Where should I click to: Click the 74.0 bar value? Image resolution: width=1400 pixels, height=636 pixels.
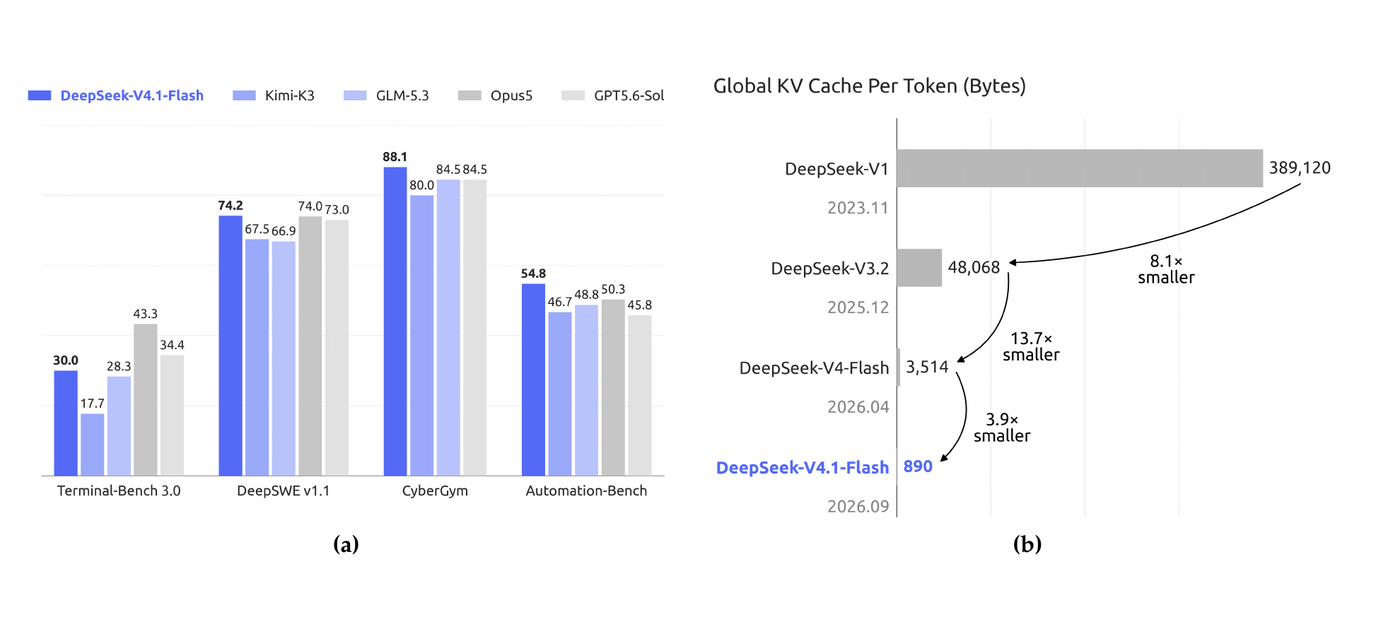click(x=311, y=207)
